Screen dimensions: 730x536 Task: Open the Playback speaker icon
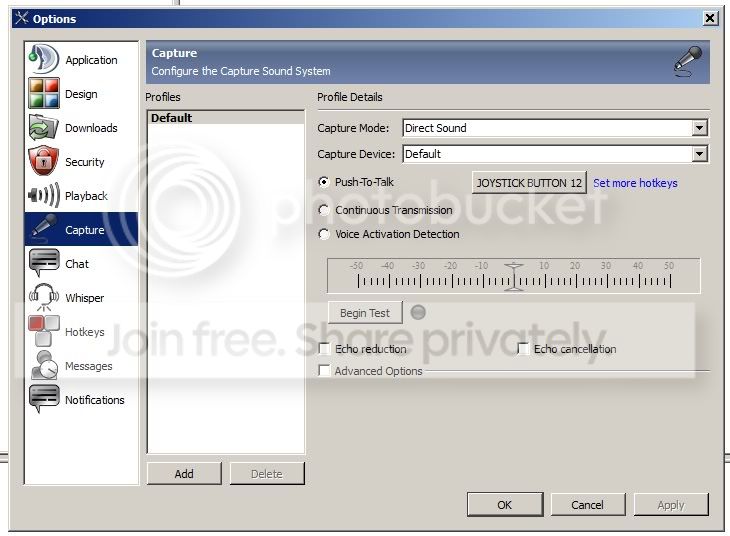(x=44, y=195)
